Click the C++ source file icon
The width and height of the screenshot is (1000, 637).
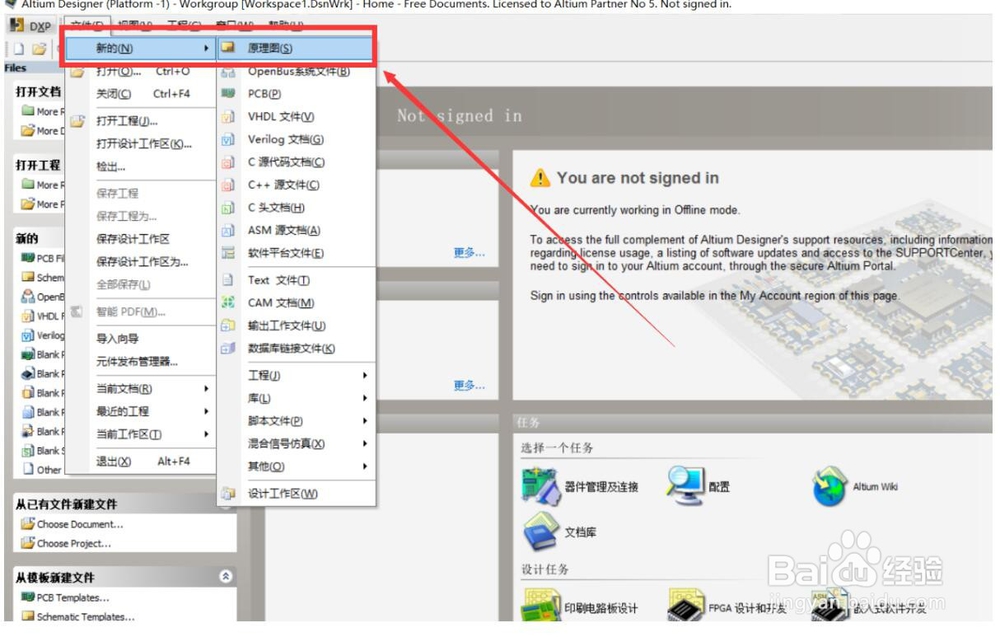point(228,185)
